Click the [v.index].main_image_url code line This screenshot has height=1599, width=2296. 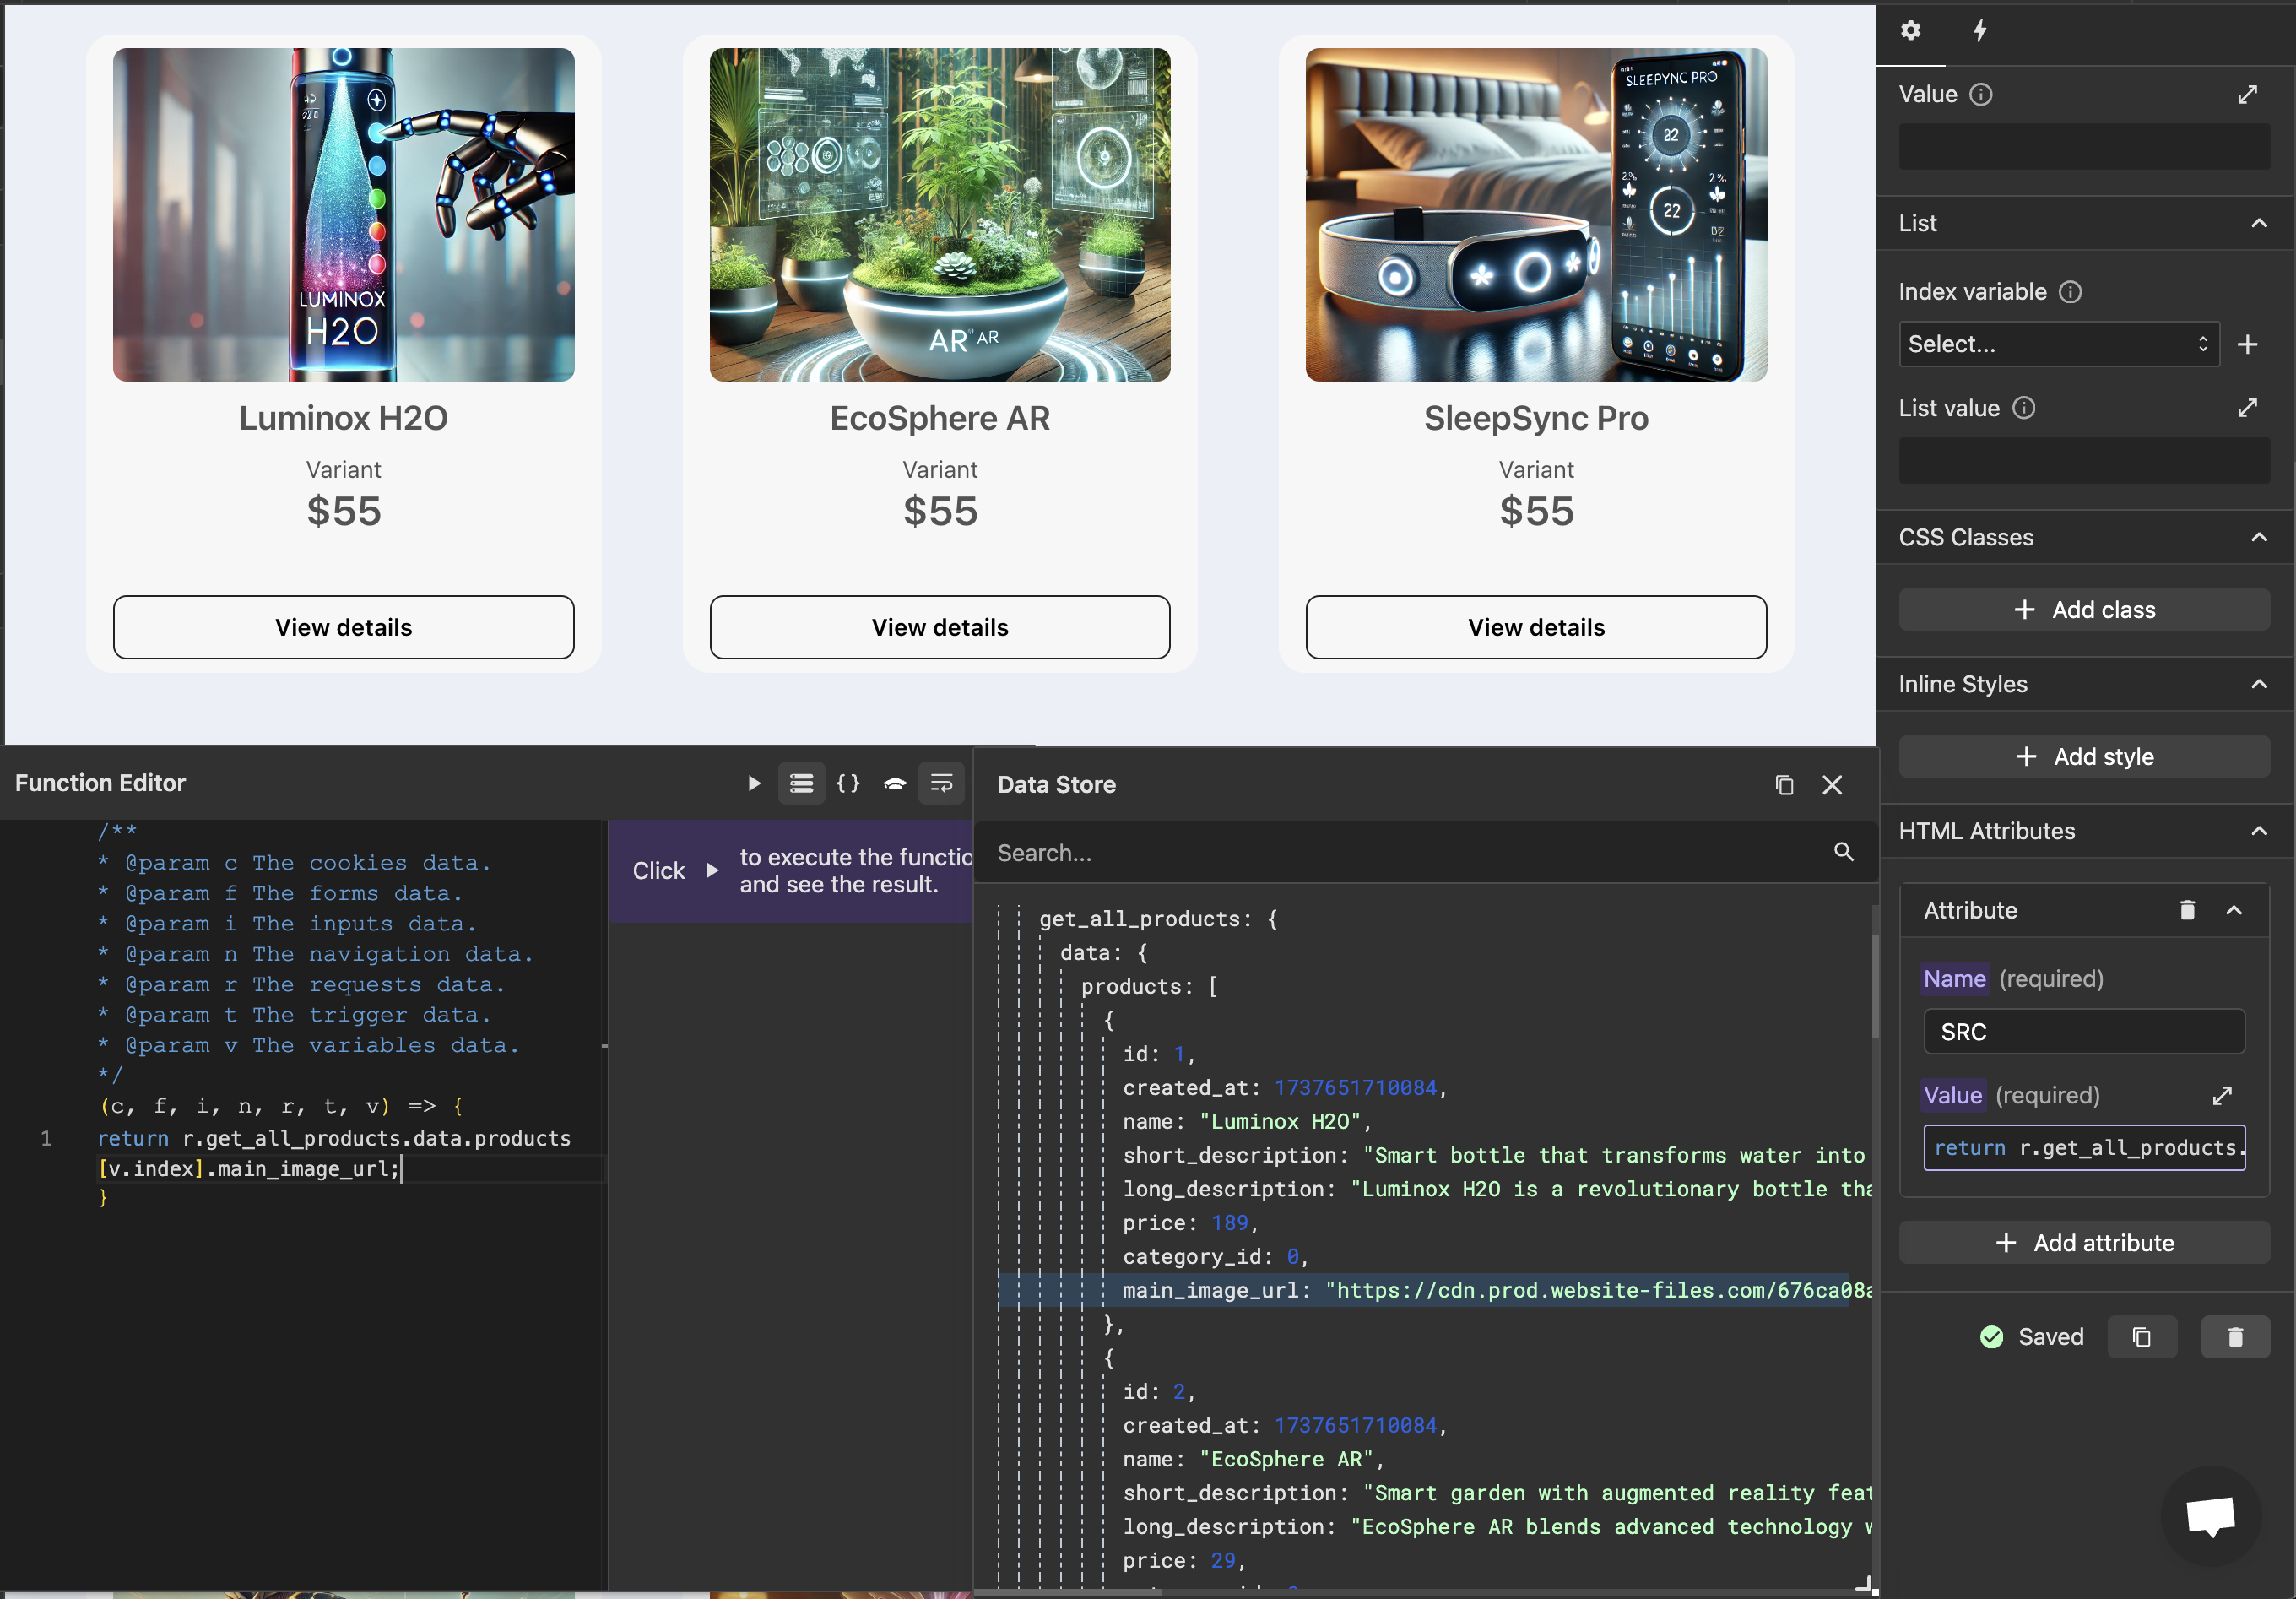click(250, 1168)
